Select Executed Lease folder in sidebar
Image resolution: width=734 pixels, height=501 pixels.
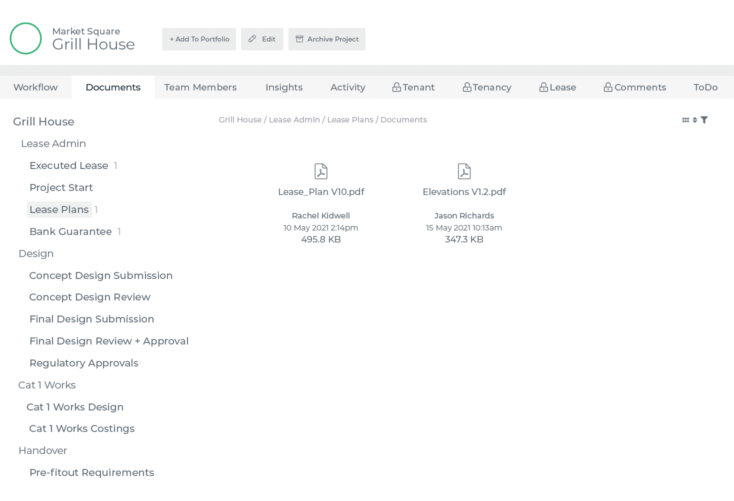(68, 166)
